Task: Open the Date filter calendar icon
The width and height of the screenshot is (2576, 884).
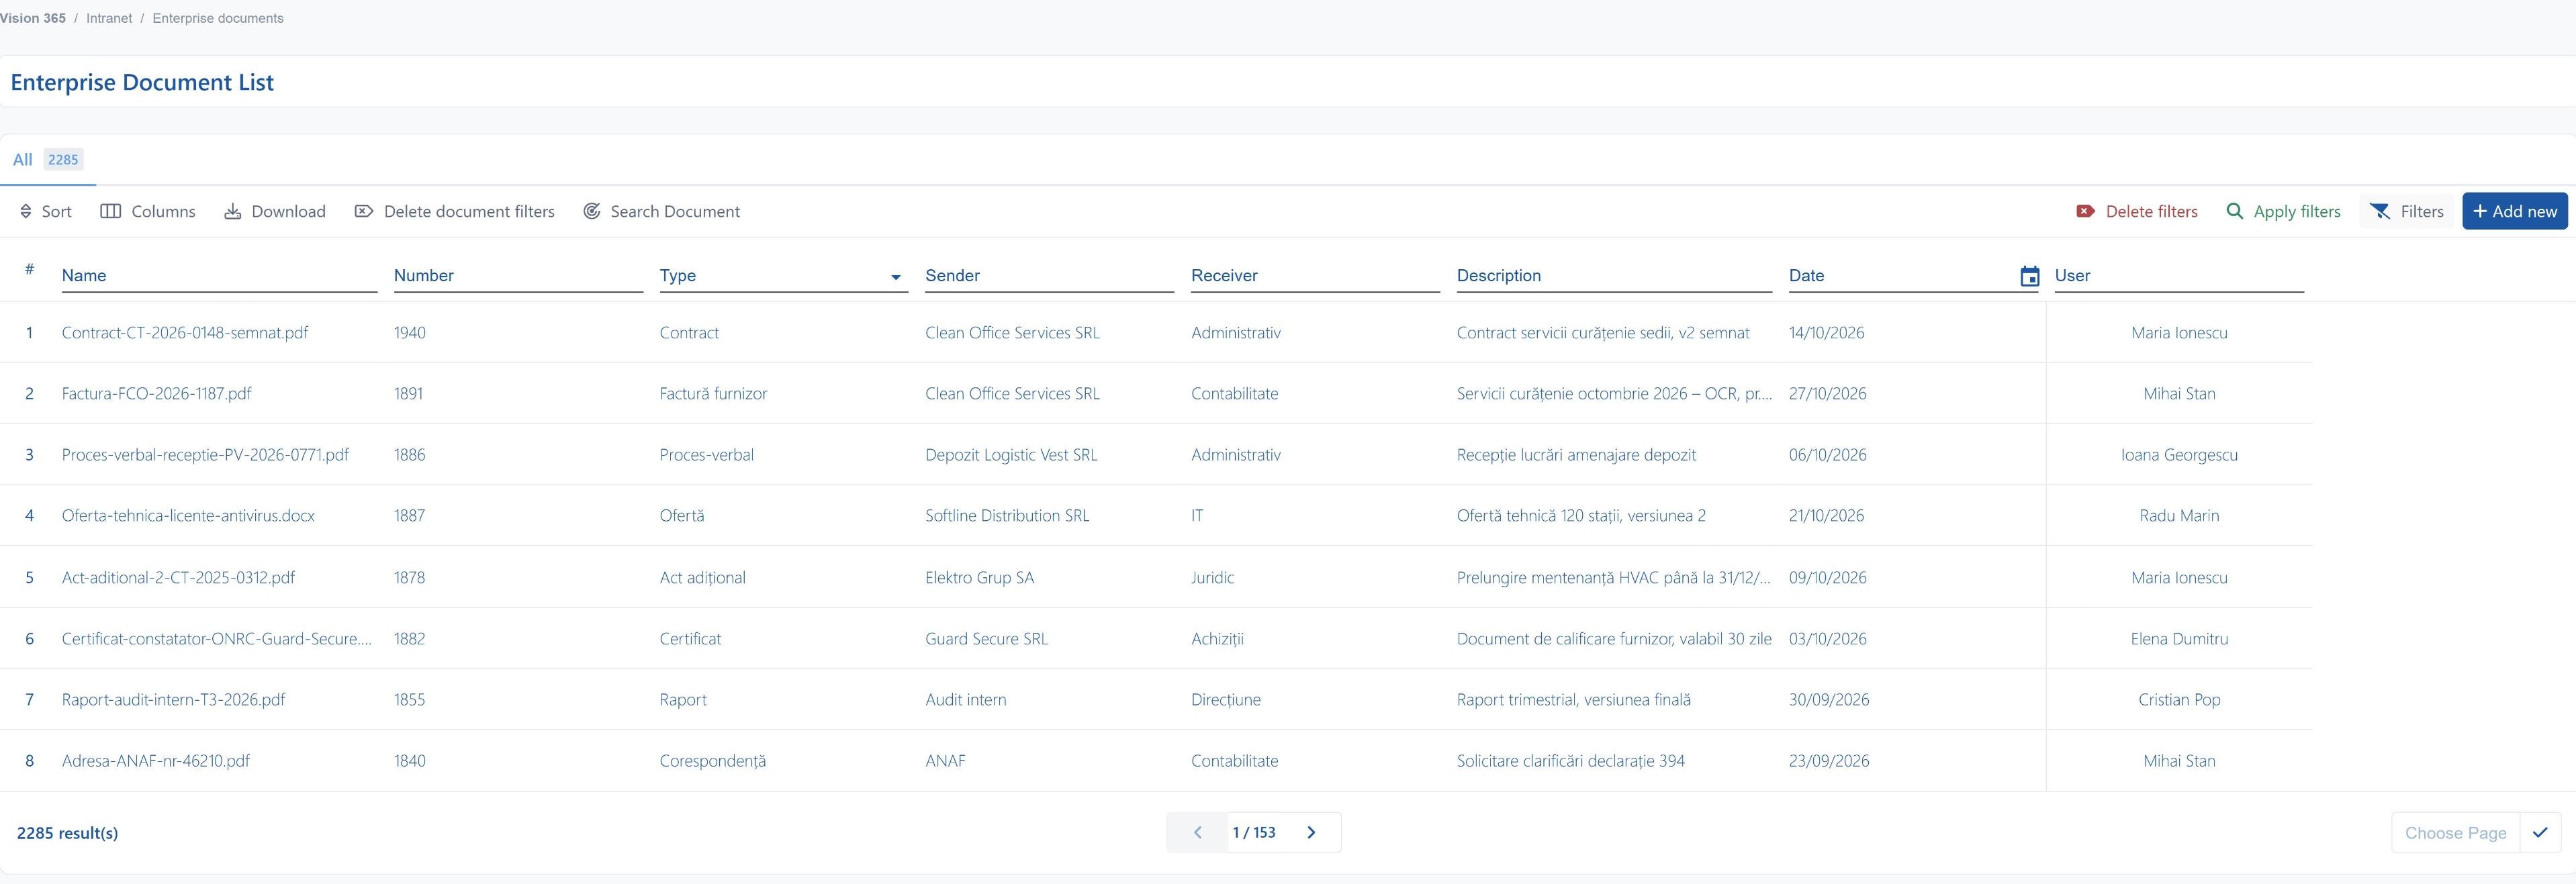Action: (x=2030, y=276)
